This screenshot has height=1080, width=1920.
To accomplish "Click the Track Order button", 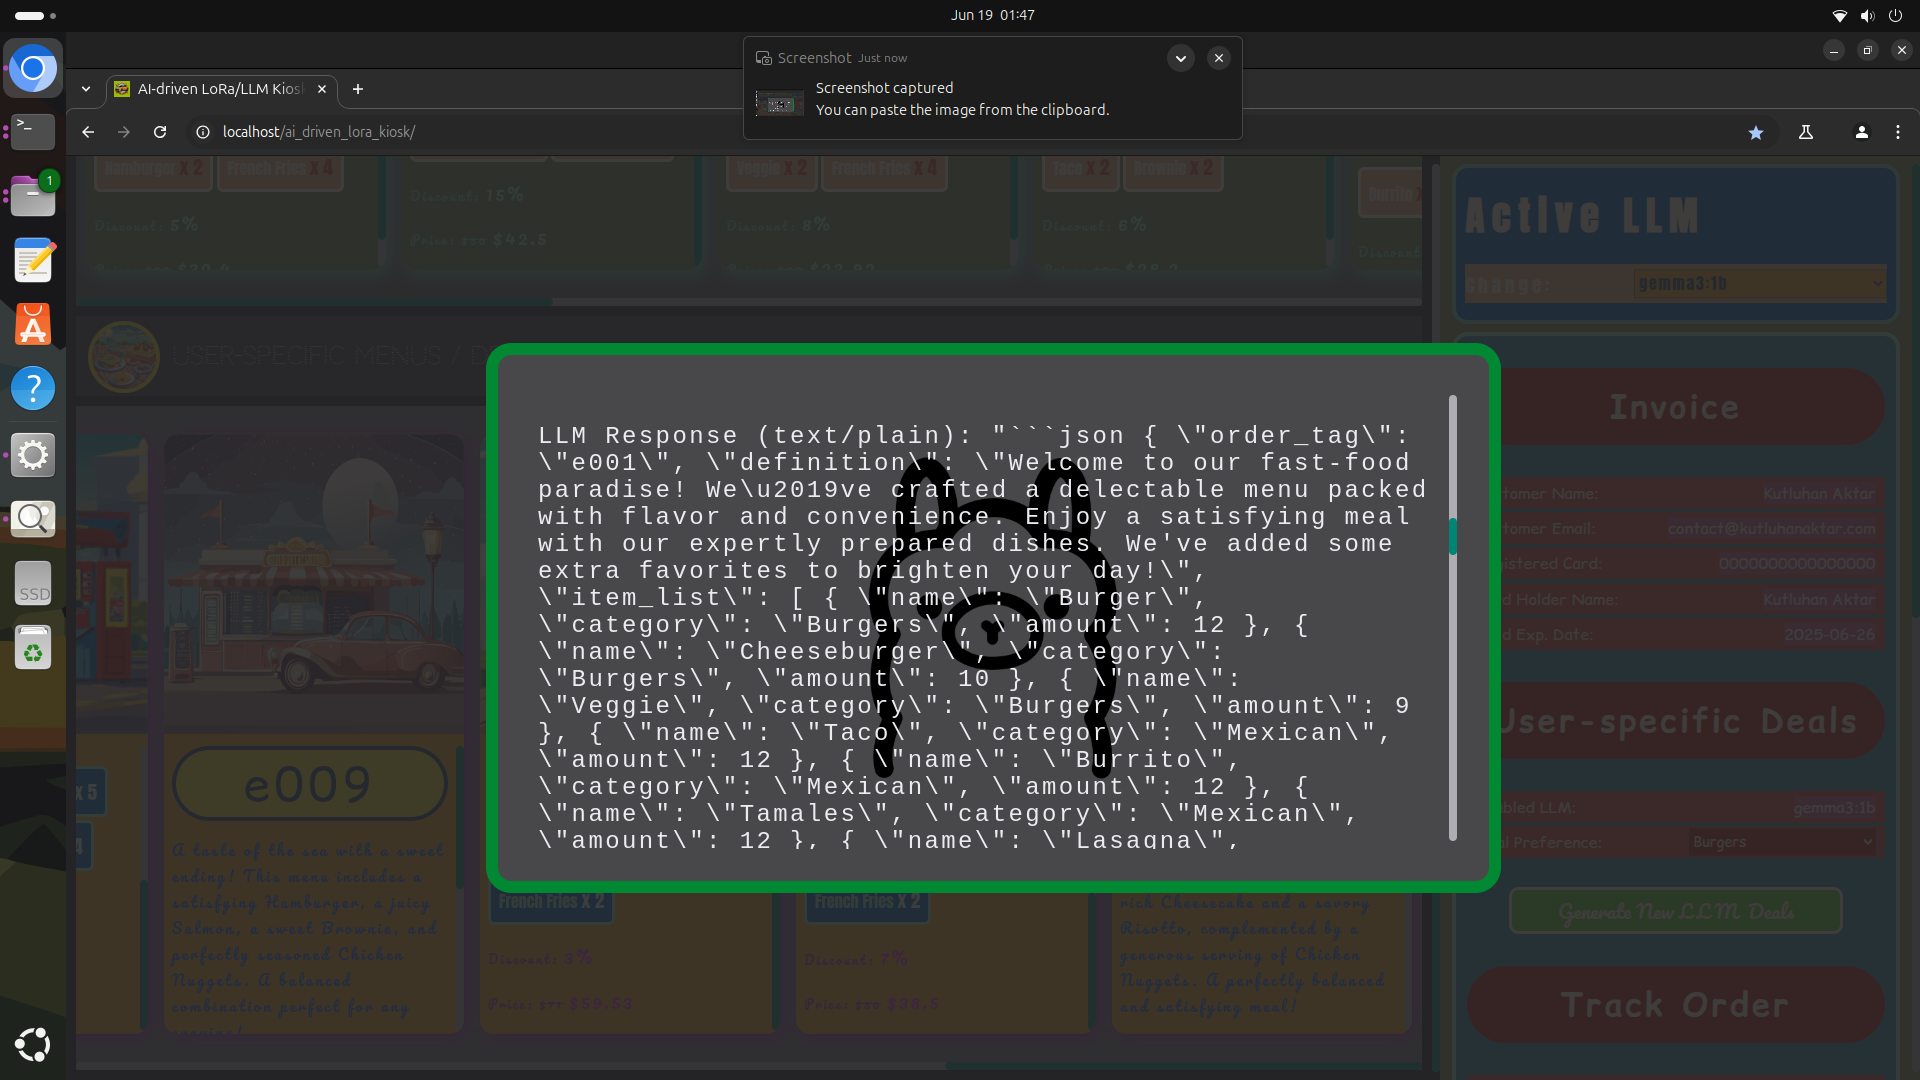I will pyautogui.click(x=1676, y=1005).
